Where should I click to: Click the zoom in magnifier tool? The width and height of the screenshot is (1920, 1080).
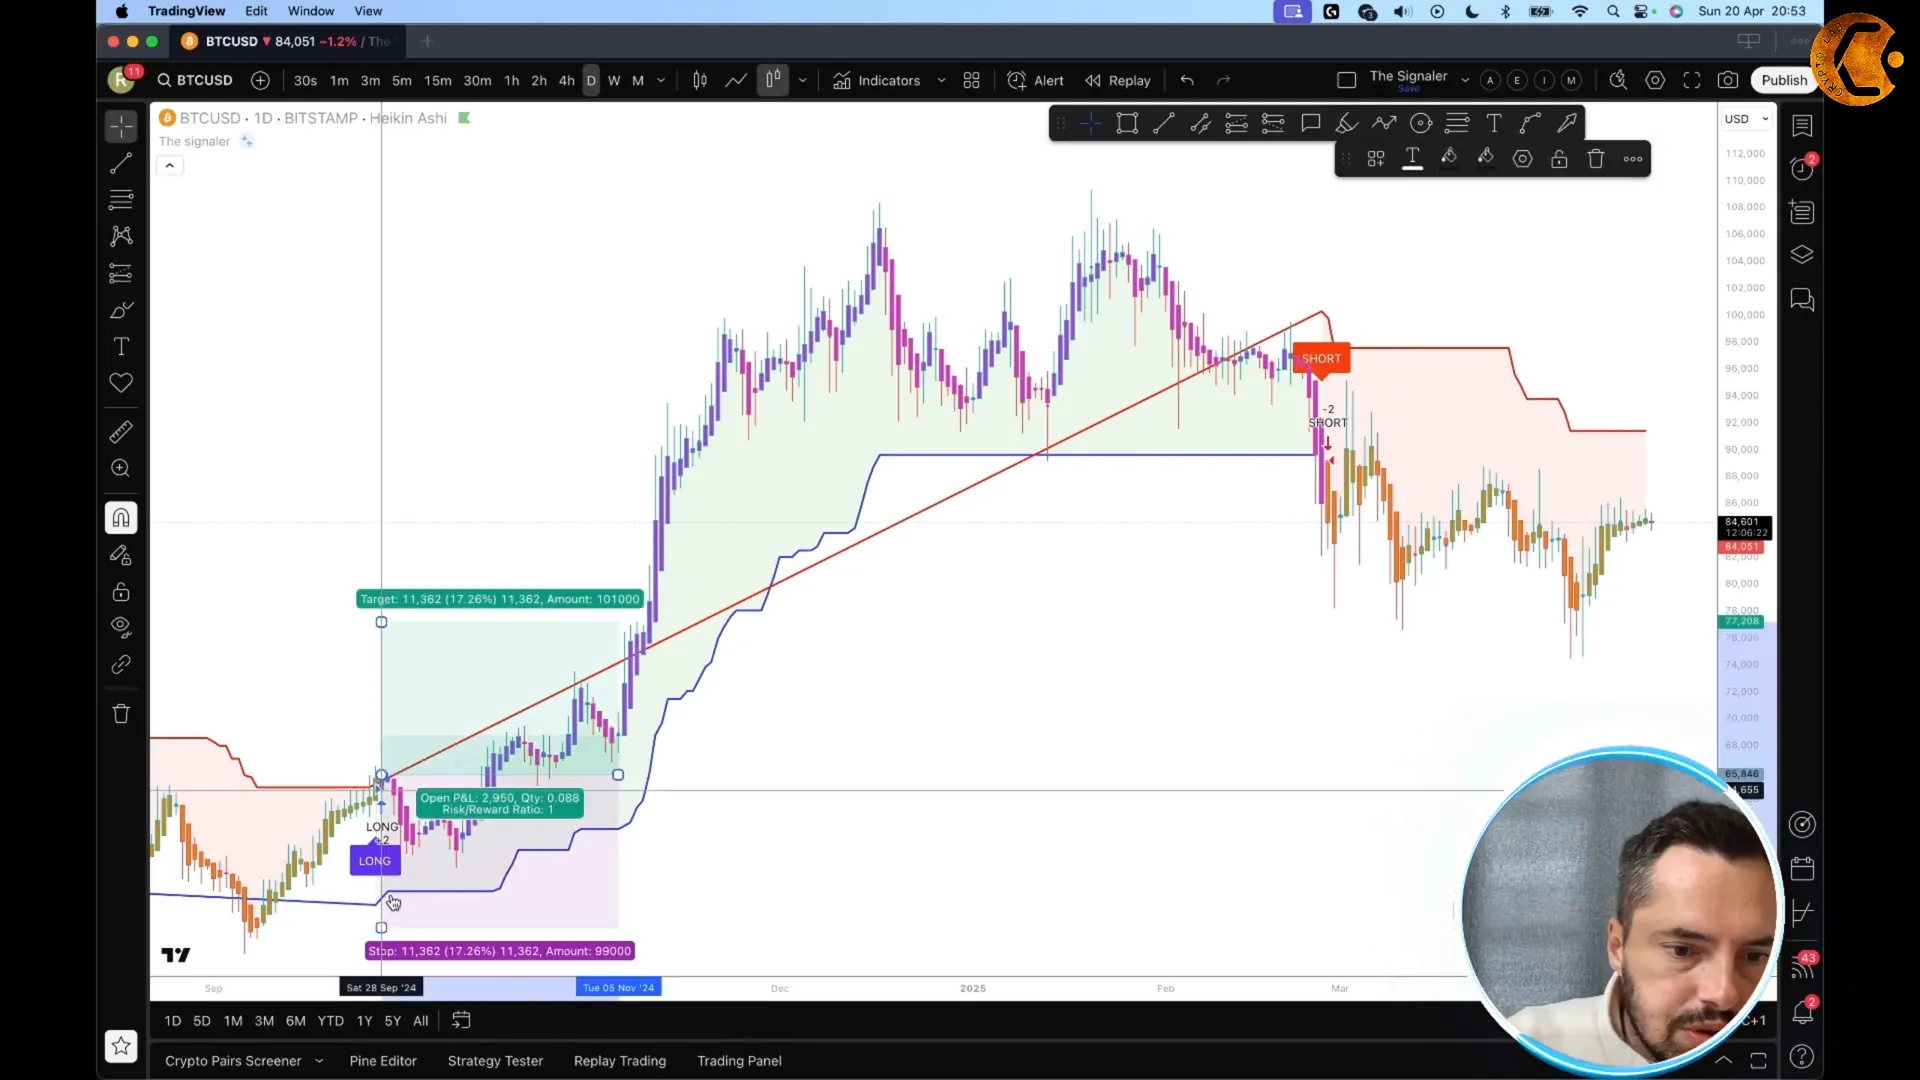[x=121, y=468]
